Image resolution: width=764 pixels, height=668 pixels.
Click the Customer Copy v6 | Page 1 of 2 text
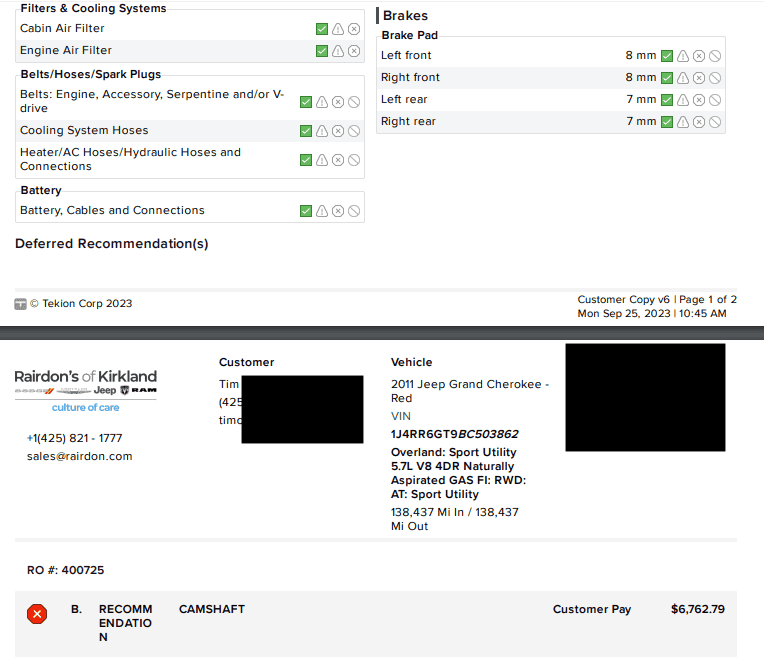[x=657, y=299]
